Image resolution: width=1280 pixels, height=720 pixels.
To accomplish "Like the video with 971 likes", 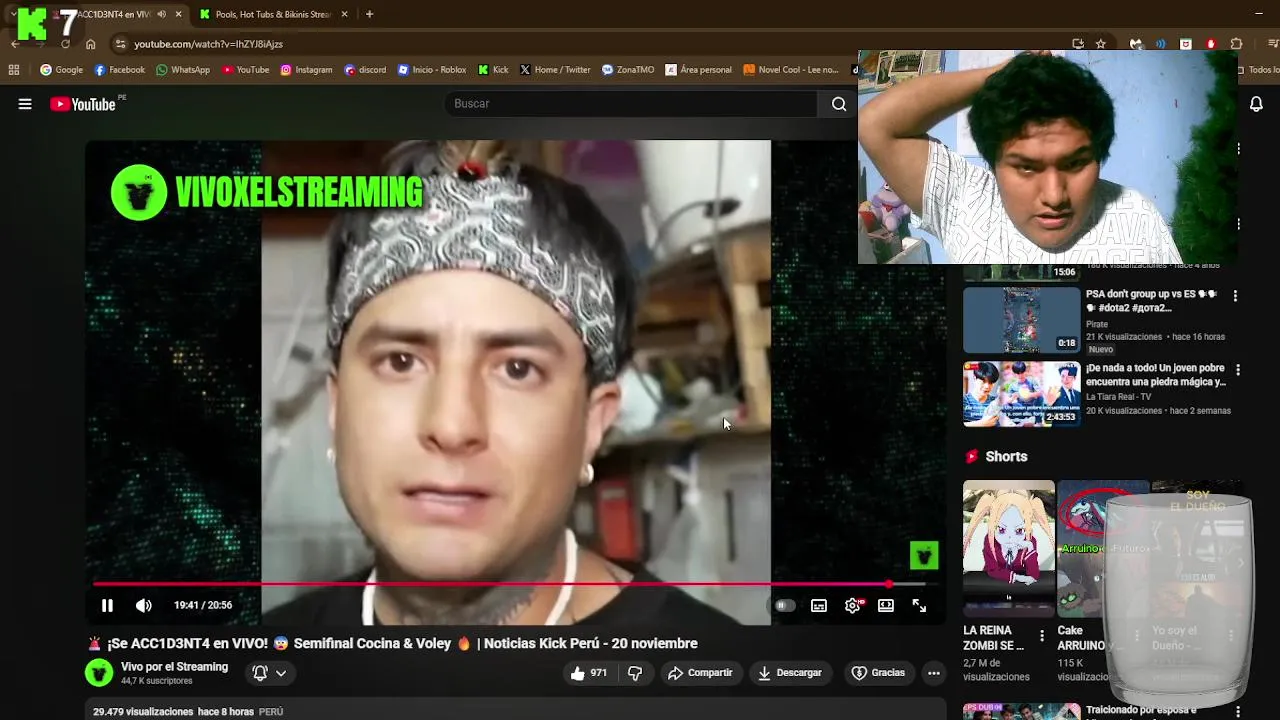I will [588, 673].
